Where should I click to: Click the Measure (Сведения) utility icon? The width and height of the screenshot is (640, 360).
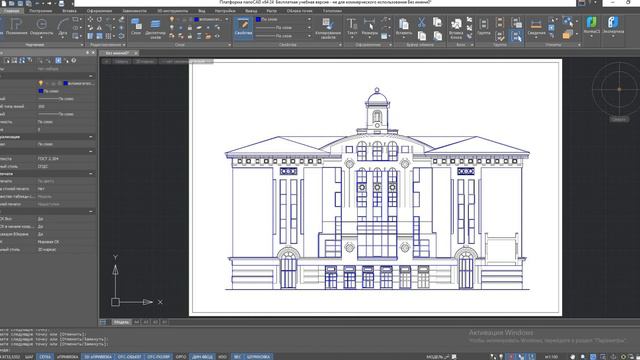click(x=536, y=27)
